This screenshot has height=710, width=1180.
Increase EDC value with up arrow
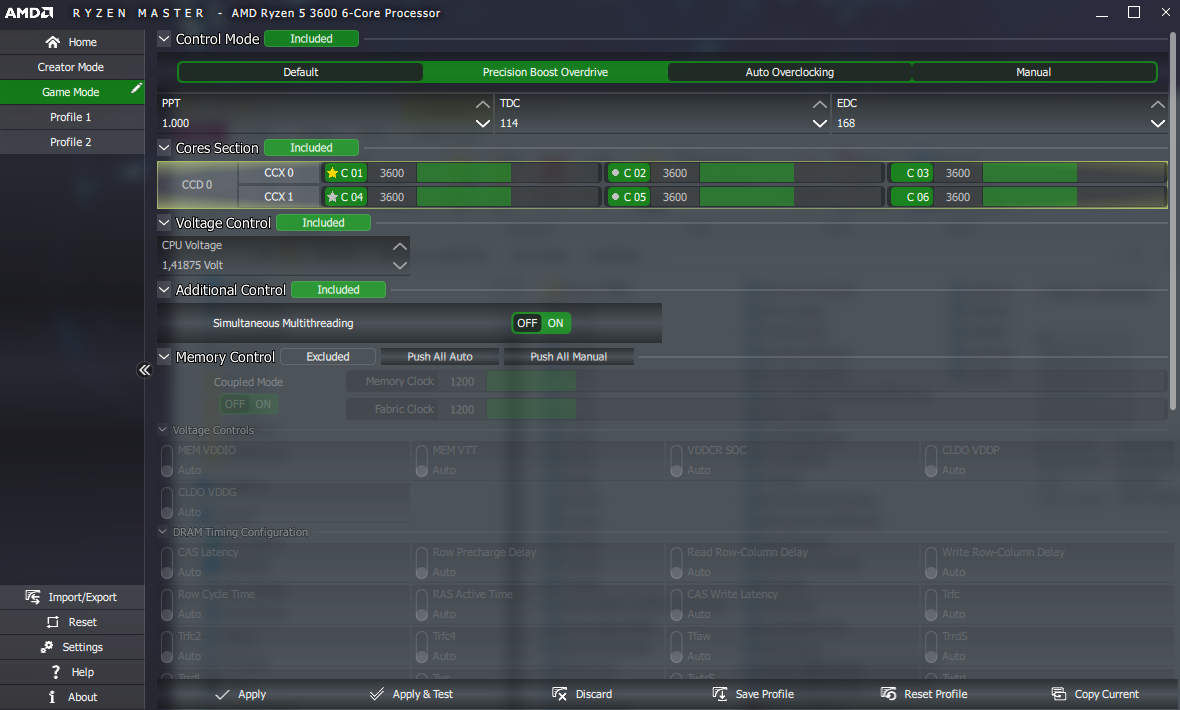1157,104
